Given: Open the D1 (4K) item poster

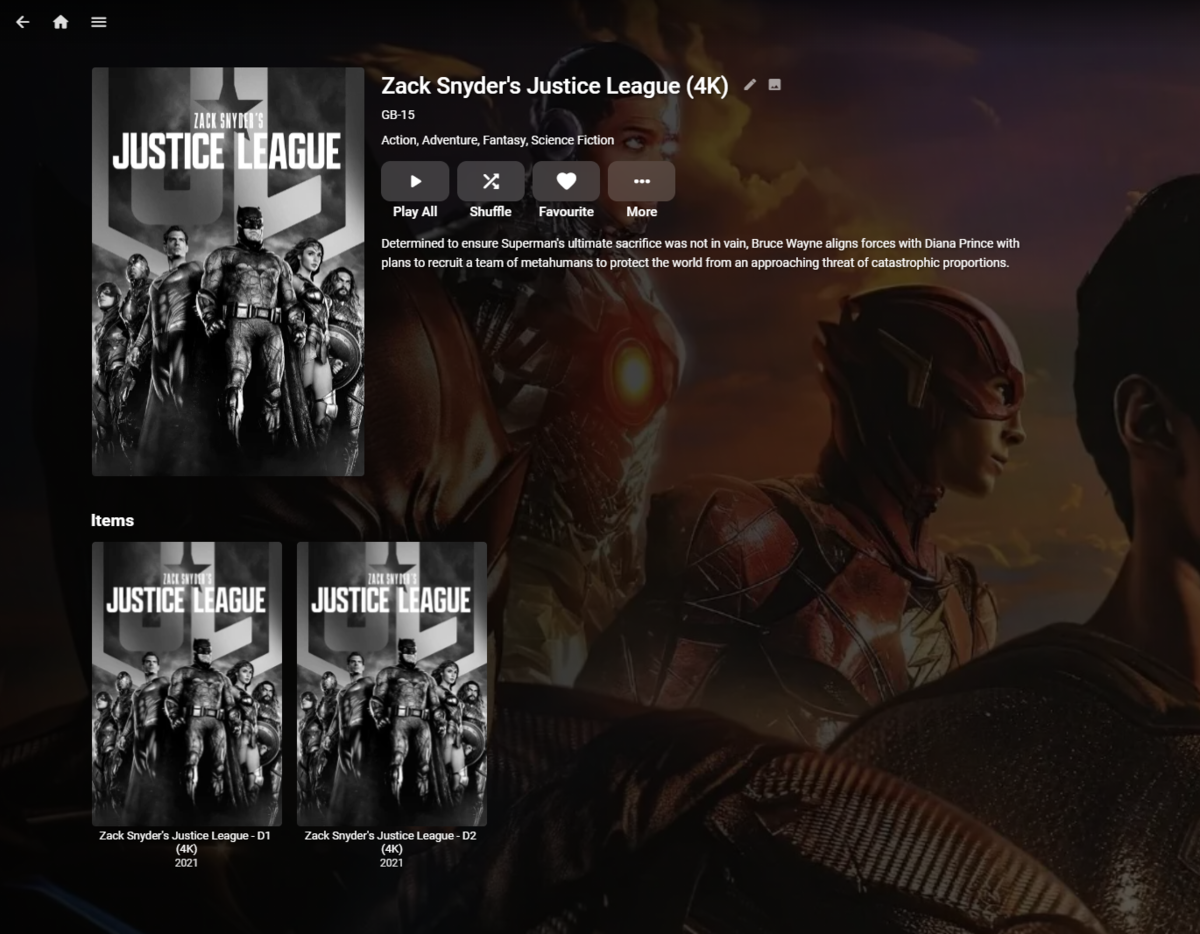Looking at the screenshot, I should (187, 684).
